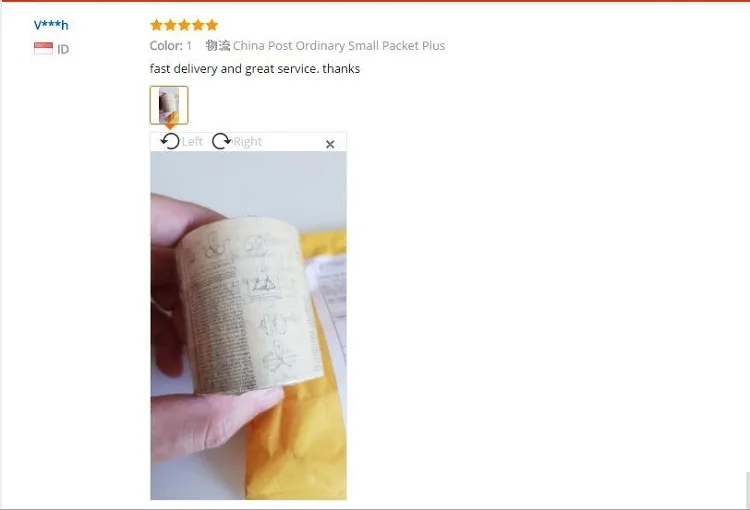
Task: Click the second rating star
Action: 170,25
